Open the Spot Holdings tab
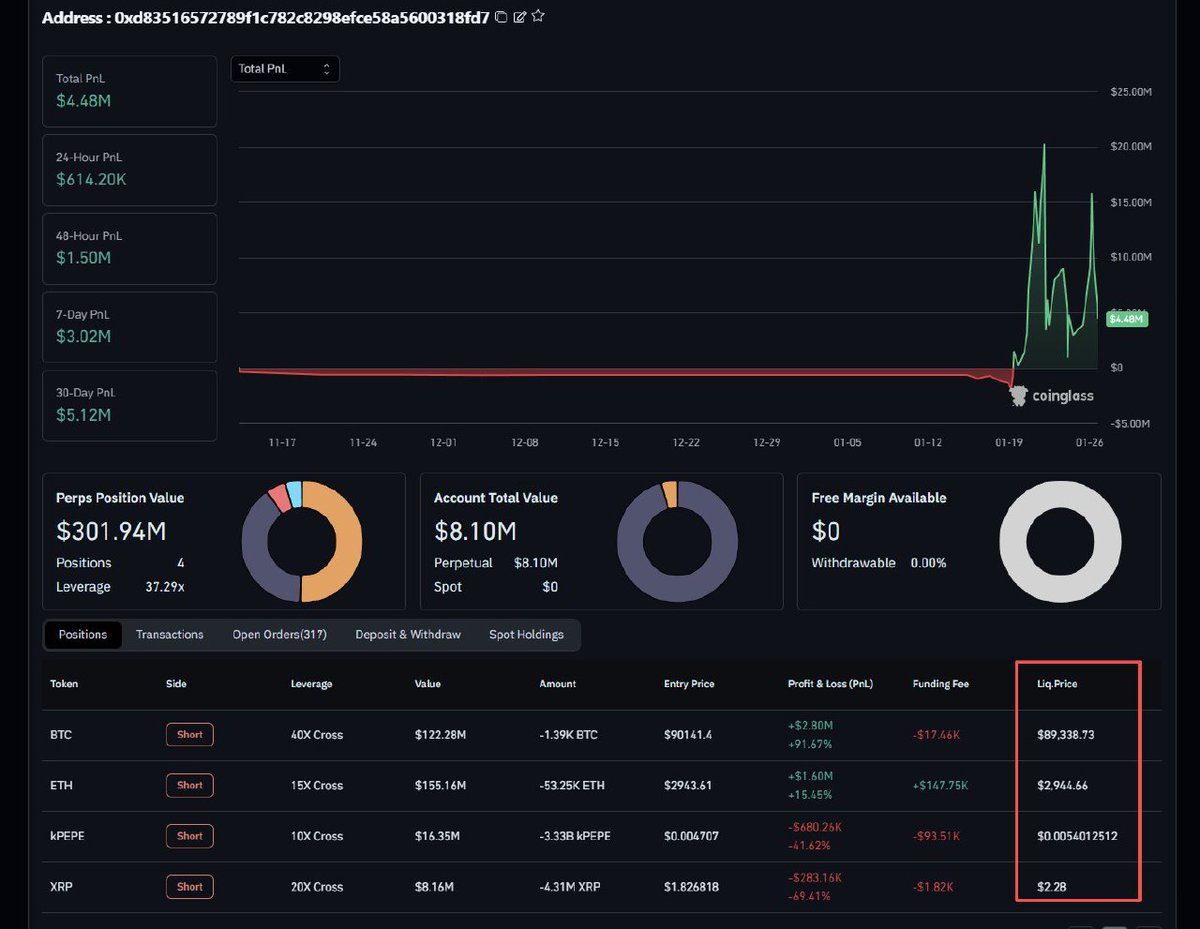1200x929 pixels. [527, 634]
